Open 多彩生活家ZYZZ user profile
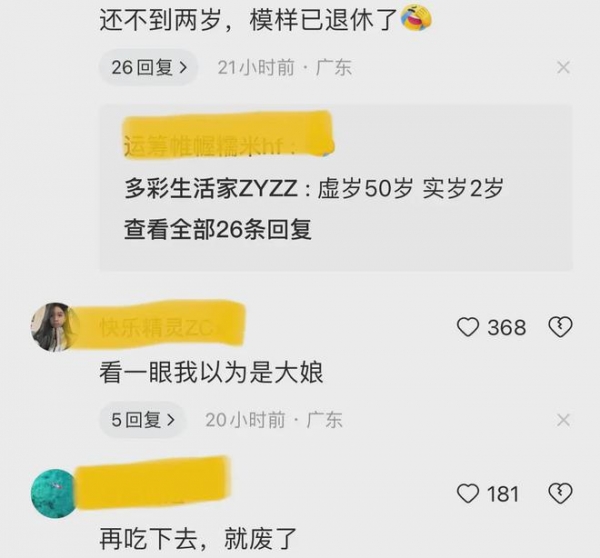This screenshot has width=600, height=558. (211, 189)
